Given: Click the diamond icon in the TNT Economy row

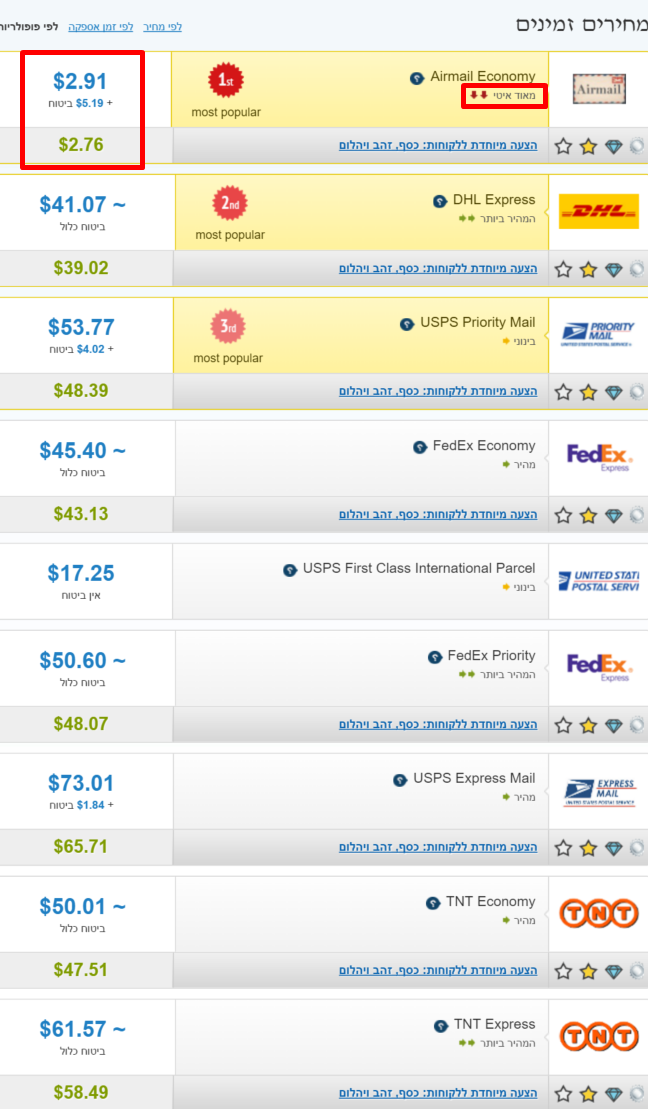Looking at the screenshot, I should (613, 971).
